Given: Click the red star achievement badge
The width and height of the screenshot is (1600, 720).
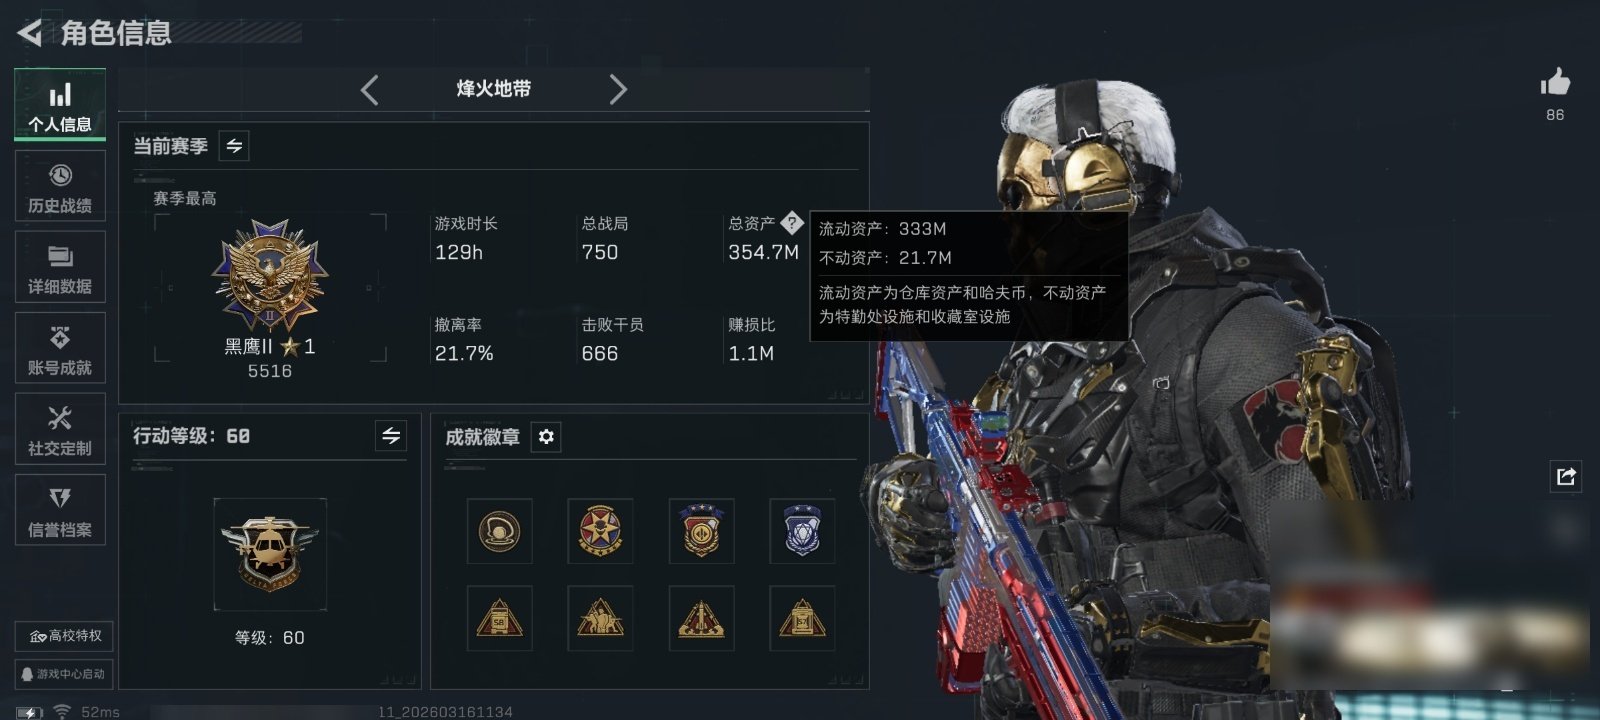Looking at the screenshot, I should (600, 531).
